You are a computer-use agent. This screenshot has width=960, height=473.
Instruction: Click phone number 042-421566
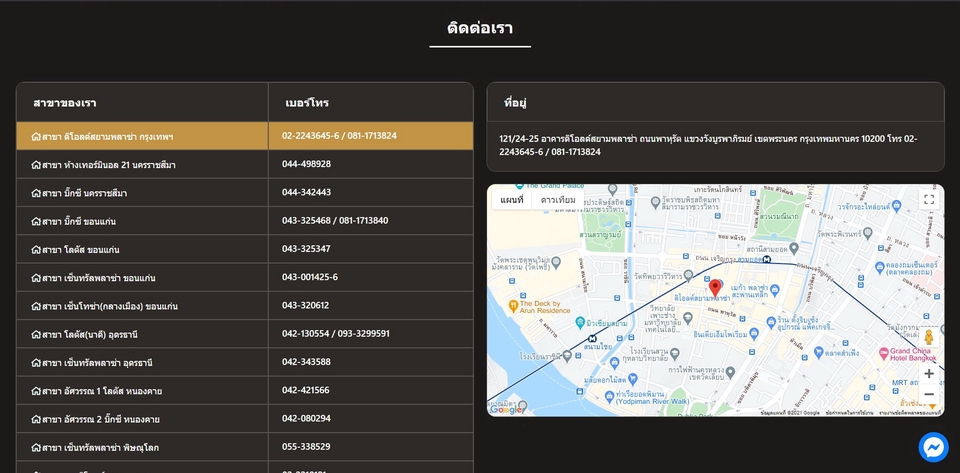(306, 390)
